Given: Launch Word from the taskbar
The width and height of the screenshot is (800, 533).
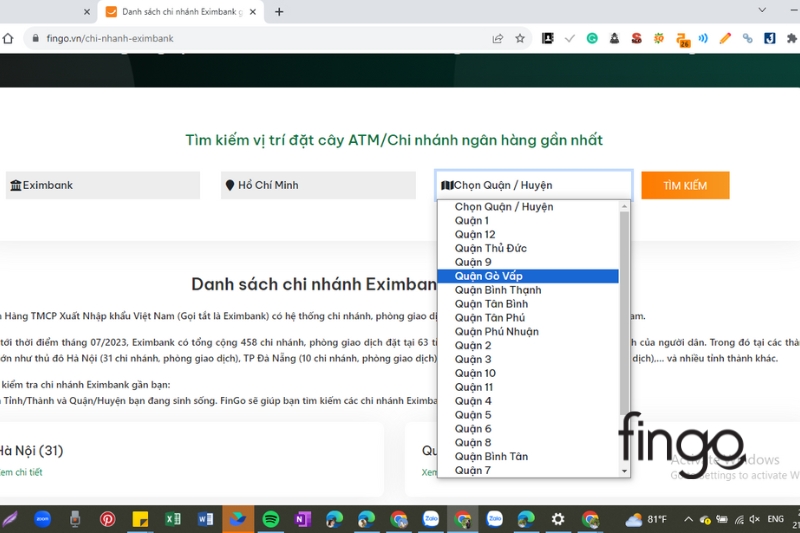Looking at the screenshot, I should (206, 519).
